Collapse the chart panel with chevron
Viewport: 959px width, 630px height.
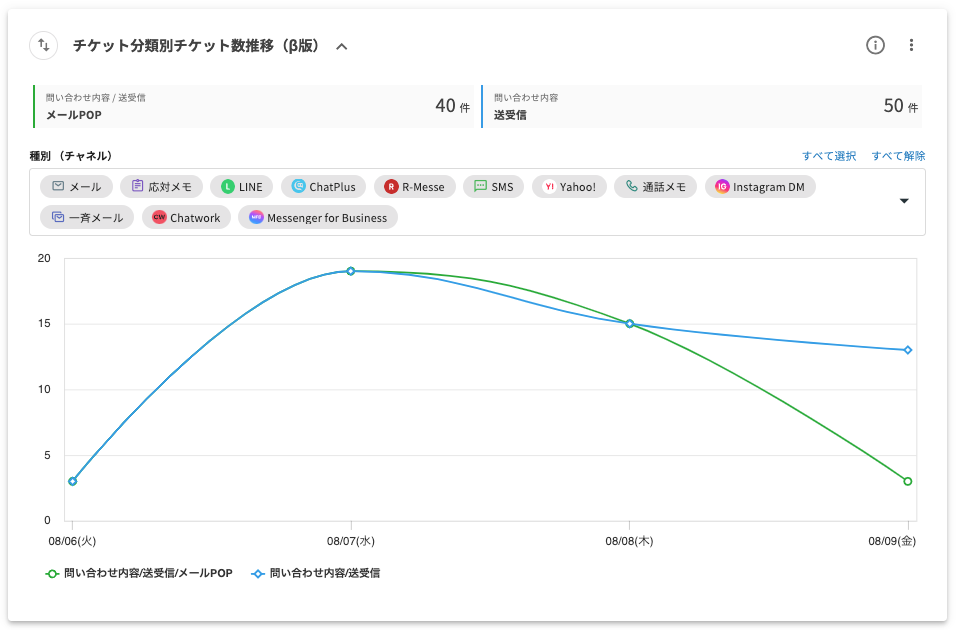tap(342, 46)
